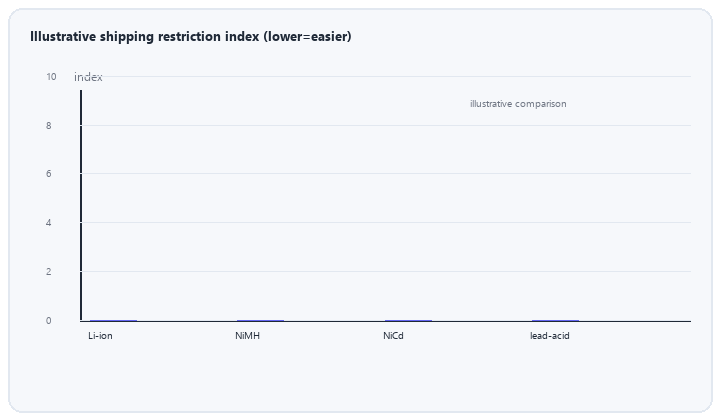Click the lead-acid bar on the baseline

(x=556, y=320)
